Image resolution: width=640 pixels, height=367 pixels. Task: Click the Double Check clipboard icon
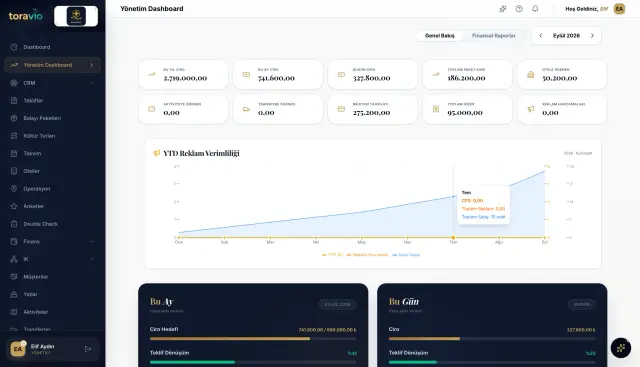pyautogui.click(x=14, y=224)
